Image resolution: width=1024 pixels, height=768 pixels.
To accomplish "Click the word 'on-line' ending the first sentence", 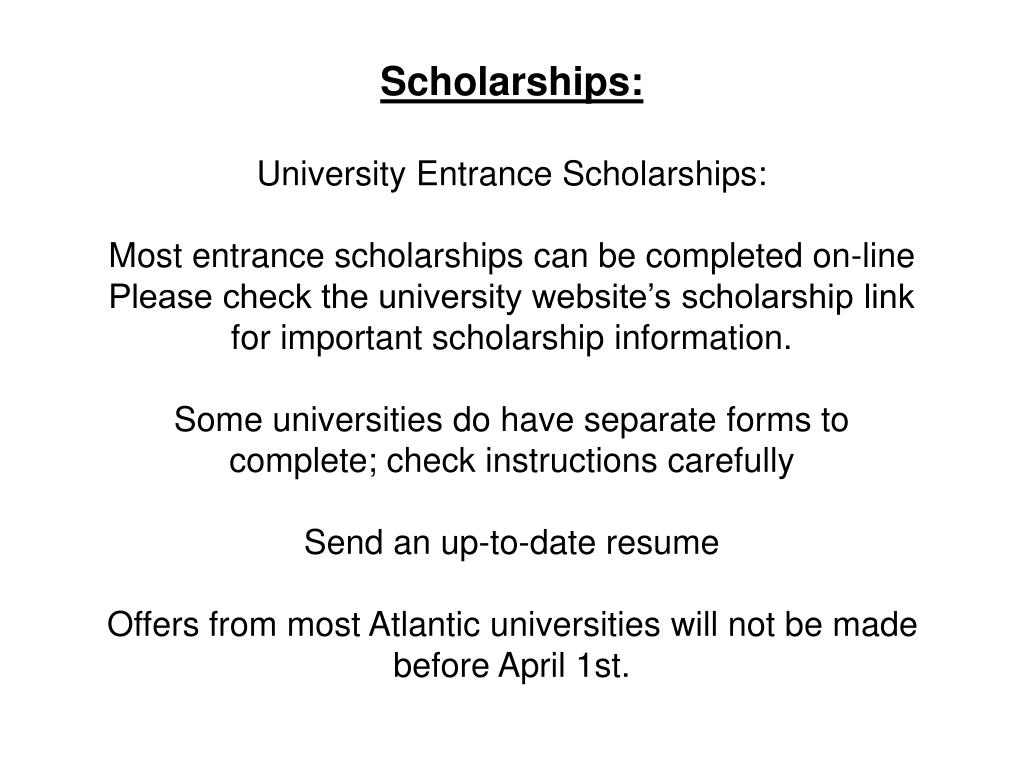I will tap(863, 256).
